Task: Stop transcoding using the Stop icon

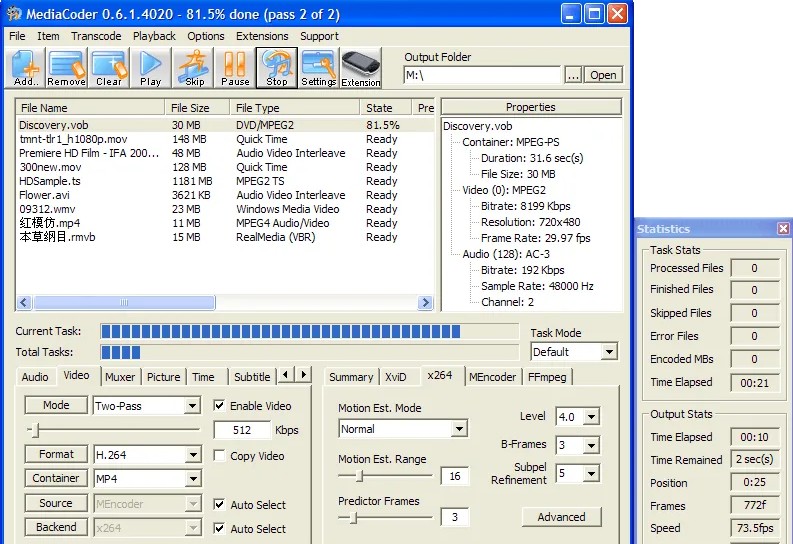Action: 277,68
